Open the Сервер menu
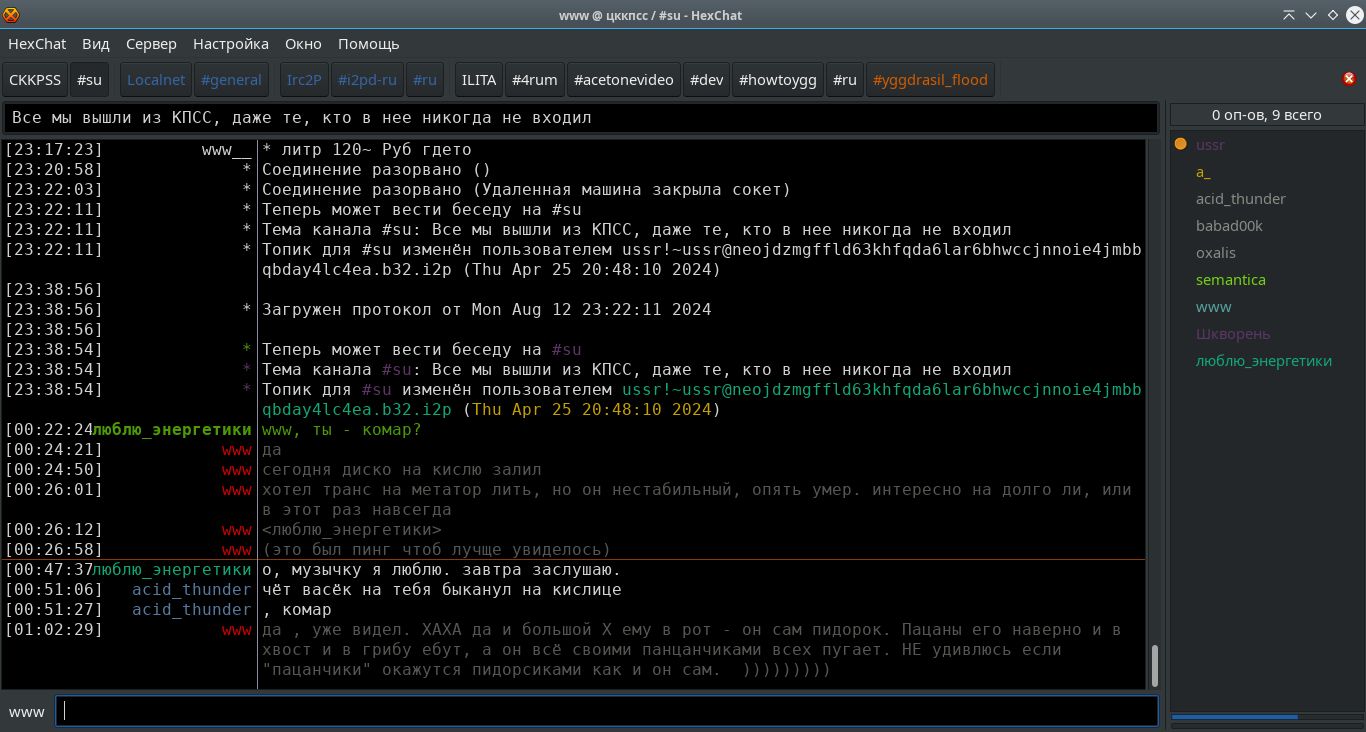This screenshot has height=732, width=1366. pyautogui.click(x=151, y=44)
